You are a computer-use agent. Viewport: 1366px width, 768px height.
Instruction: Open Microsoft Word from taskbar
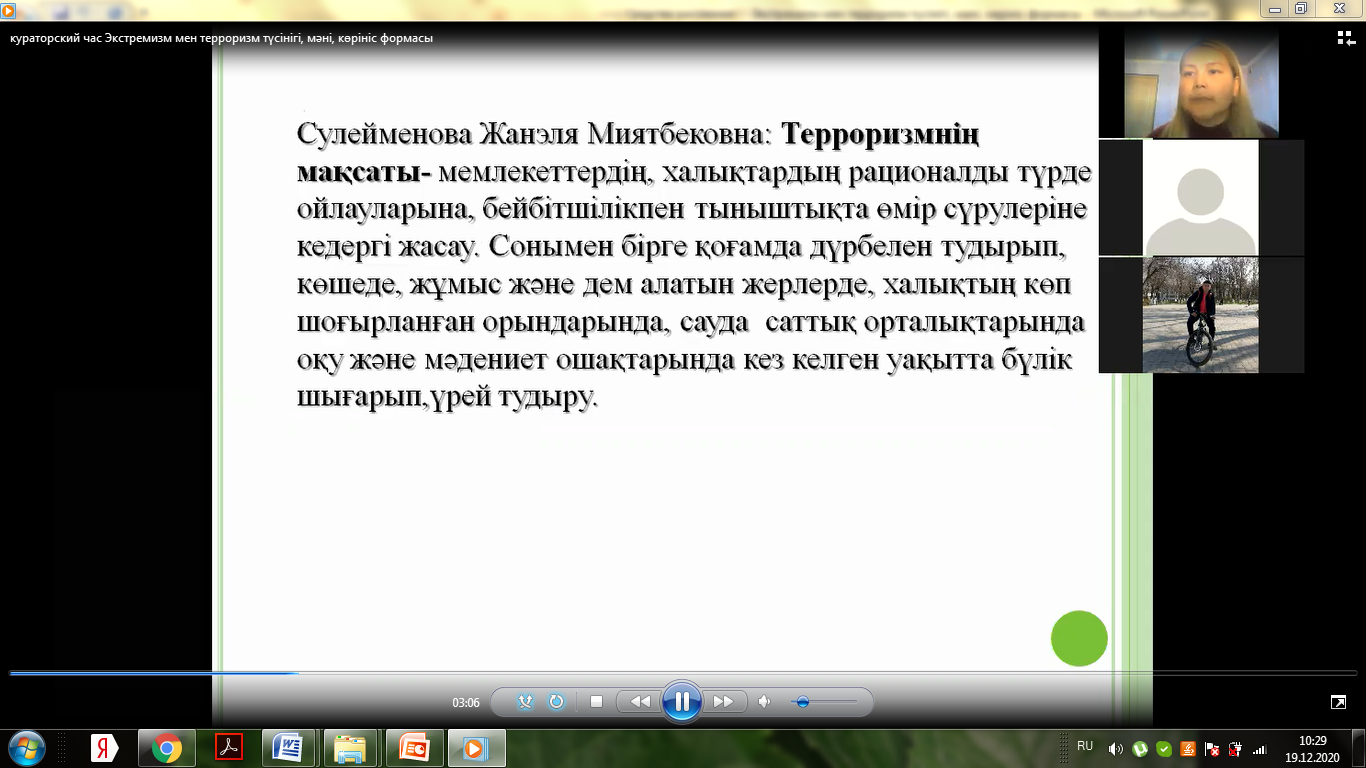[289, 748]
